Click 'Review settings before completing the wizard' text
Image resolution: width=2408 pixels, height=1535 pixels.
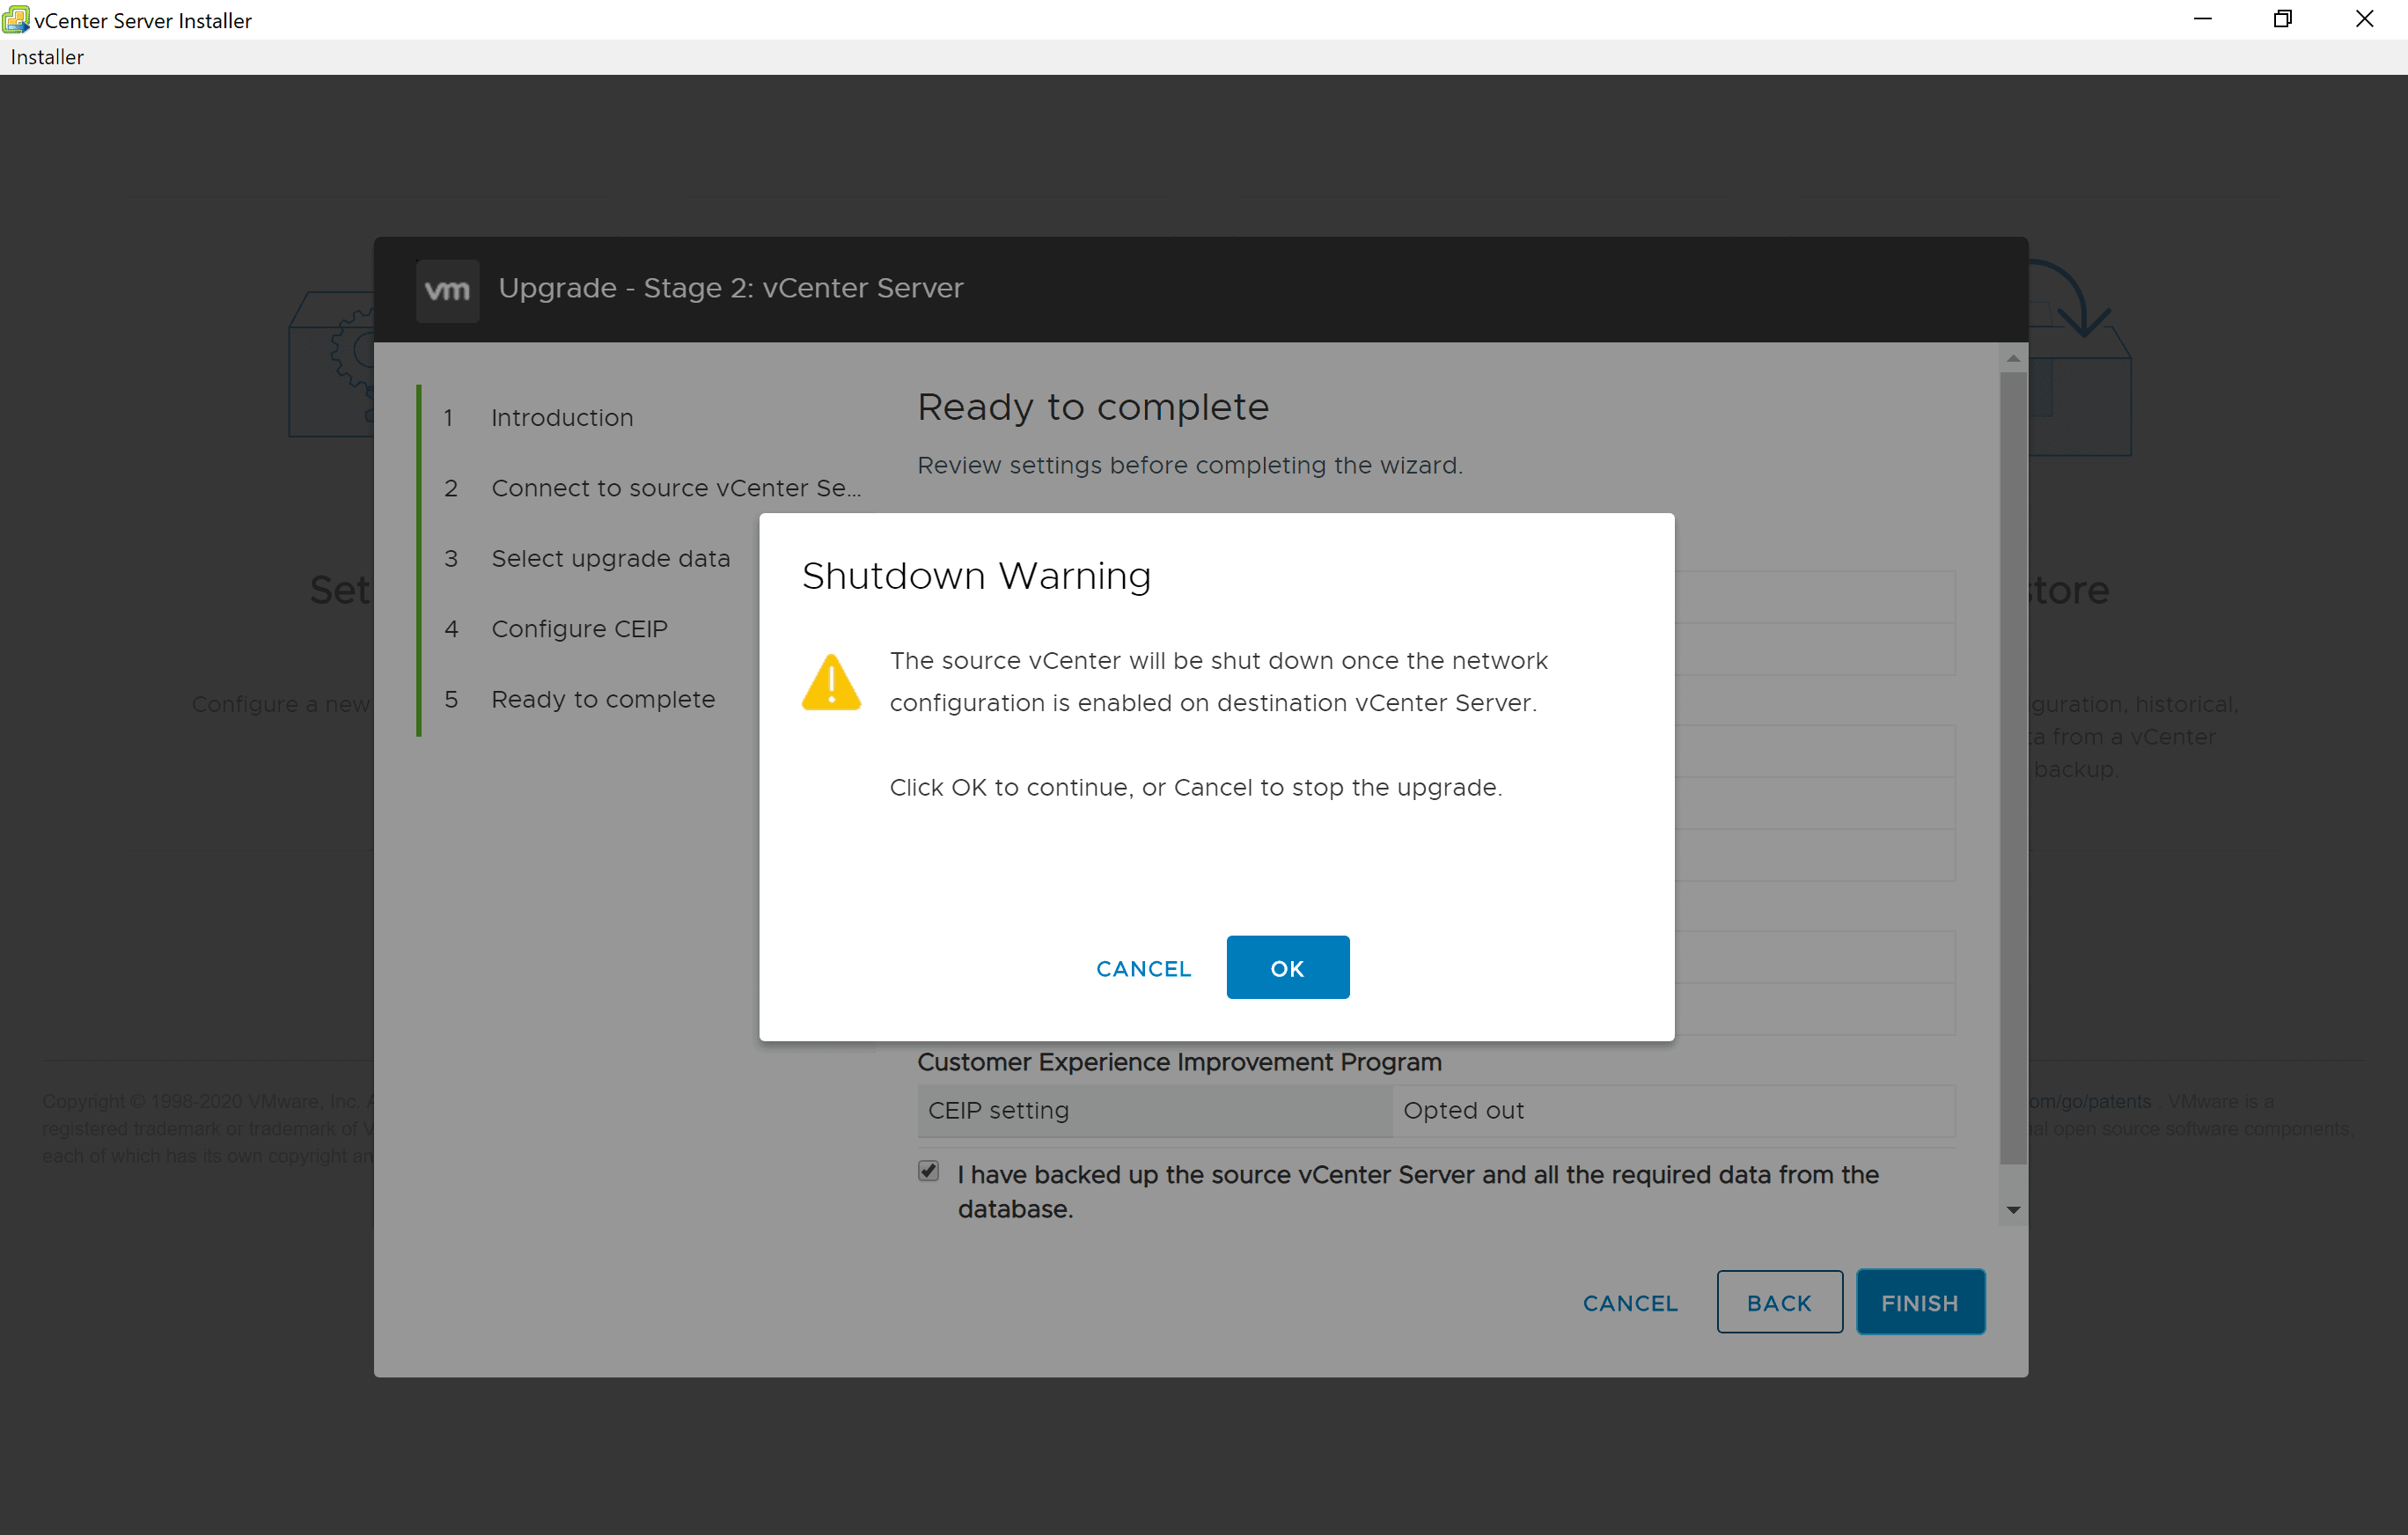tap(1190, 465)
